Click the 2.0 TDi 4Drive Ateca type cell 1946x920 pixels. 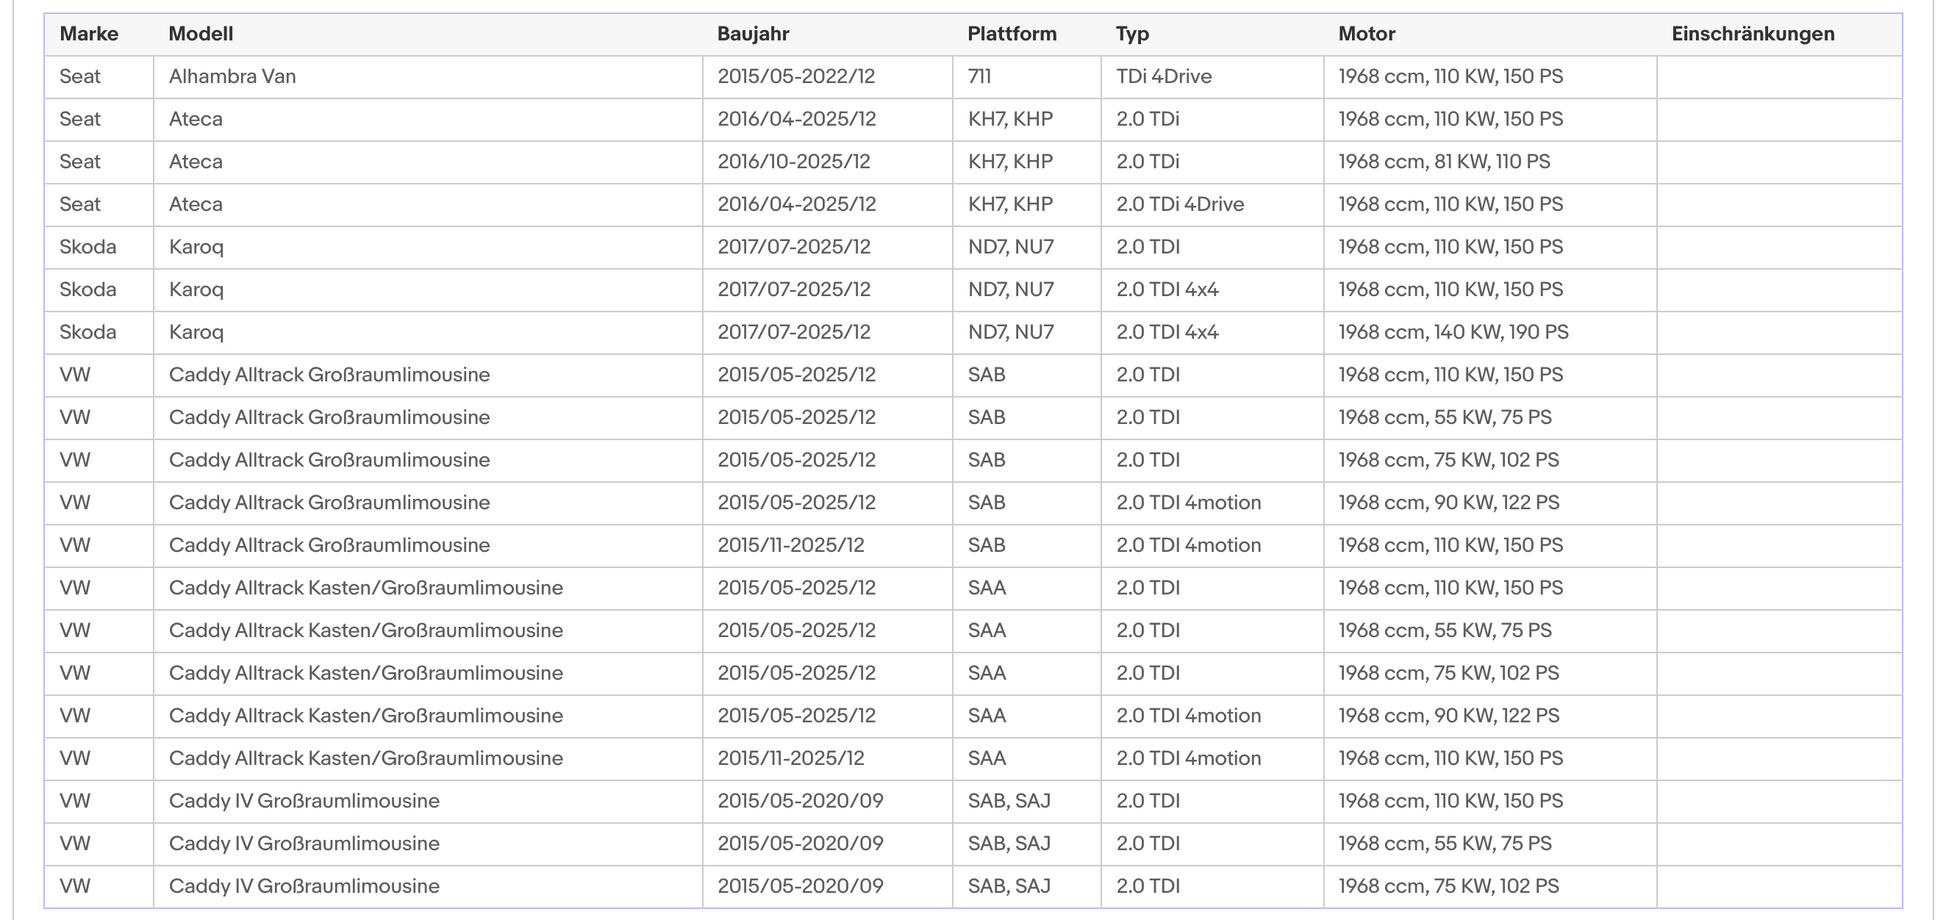pos(1212,205)
